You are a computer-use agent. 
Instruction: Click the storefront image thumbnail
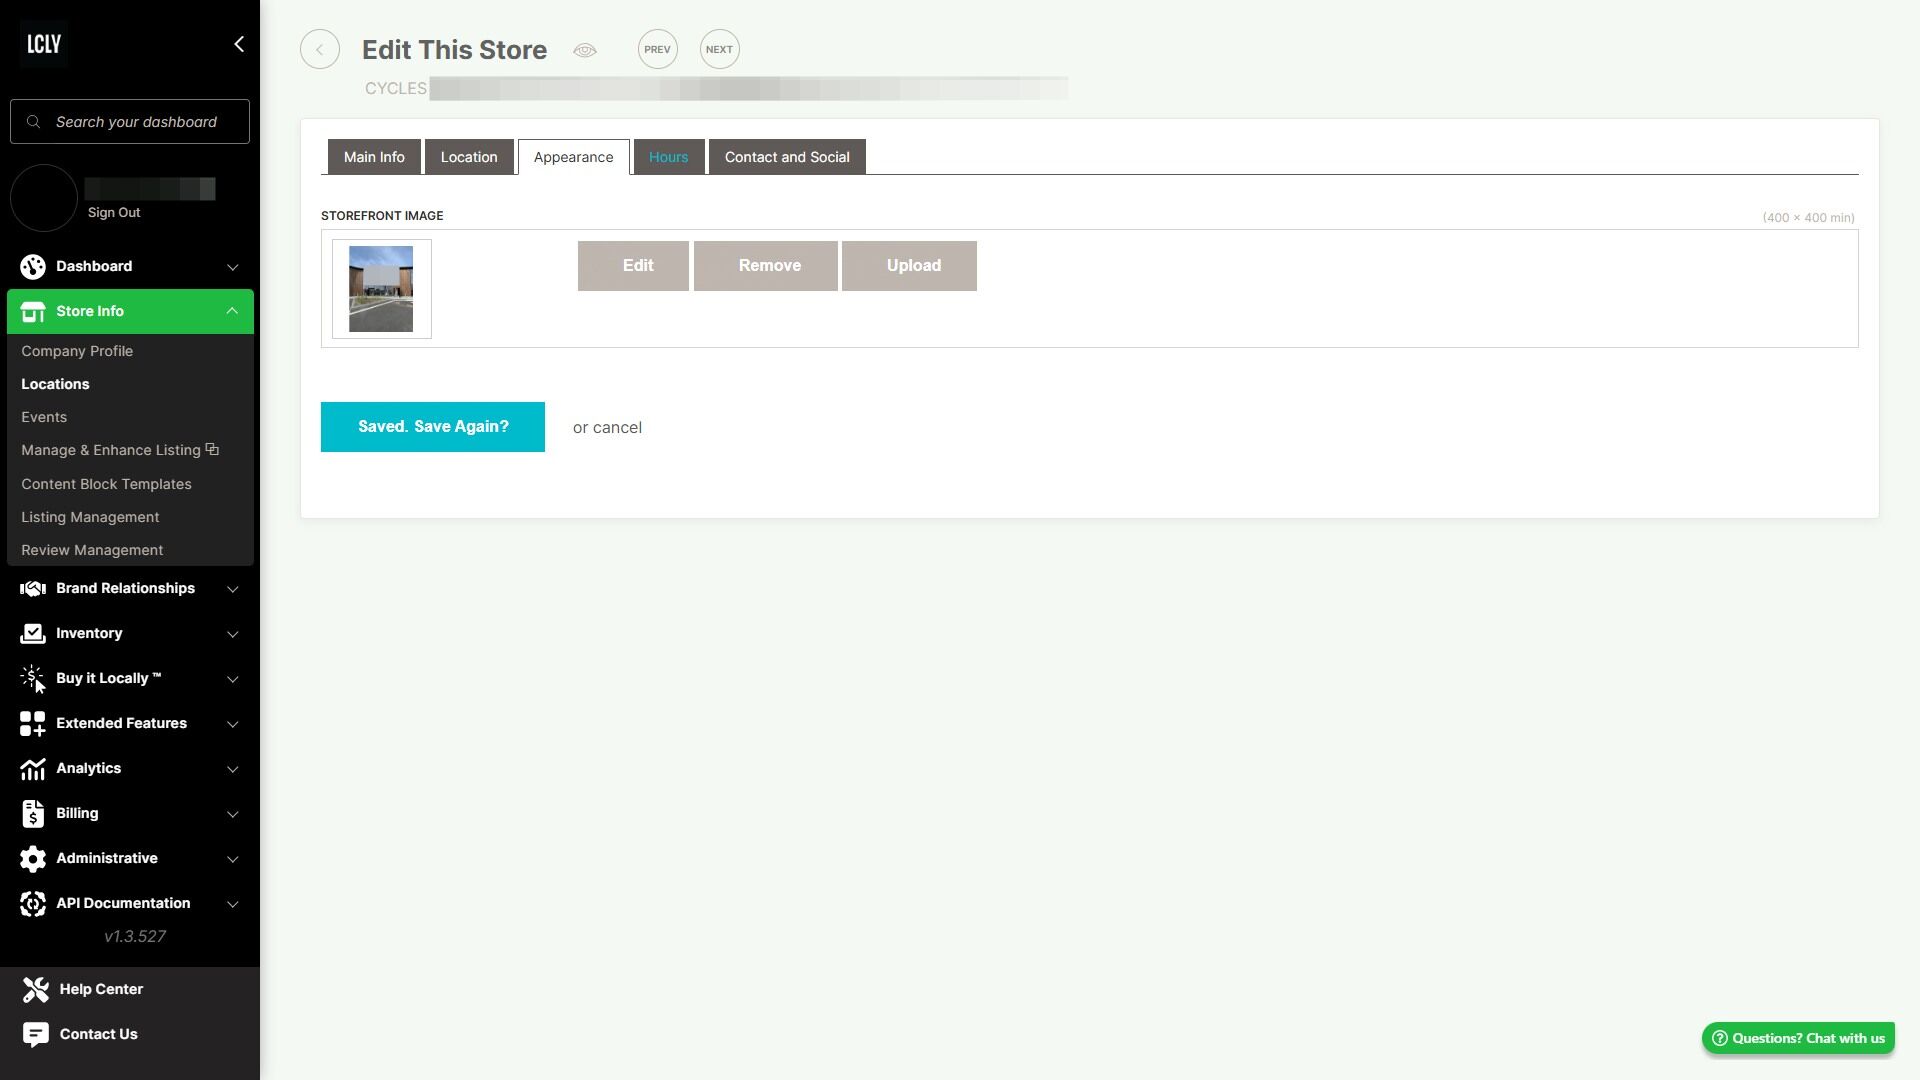coord(381,289)
